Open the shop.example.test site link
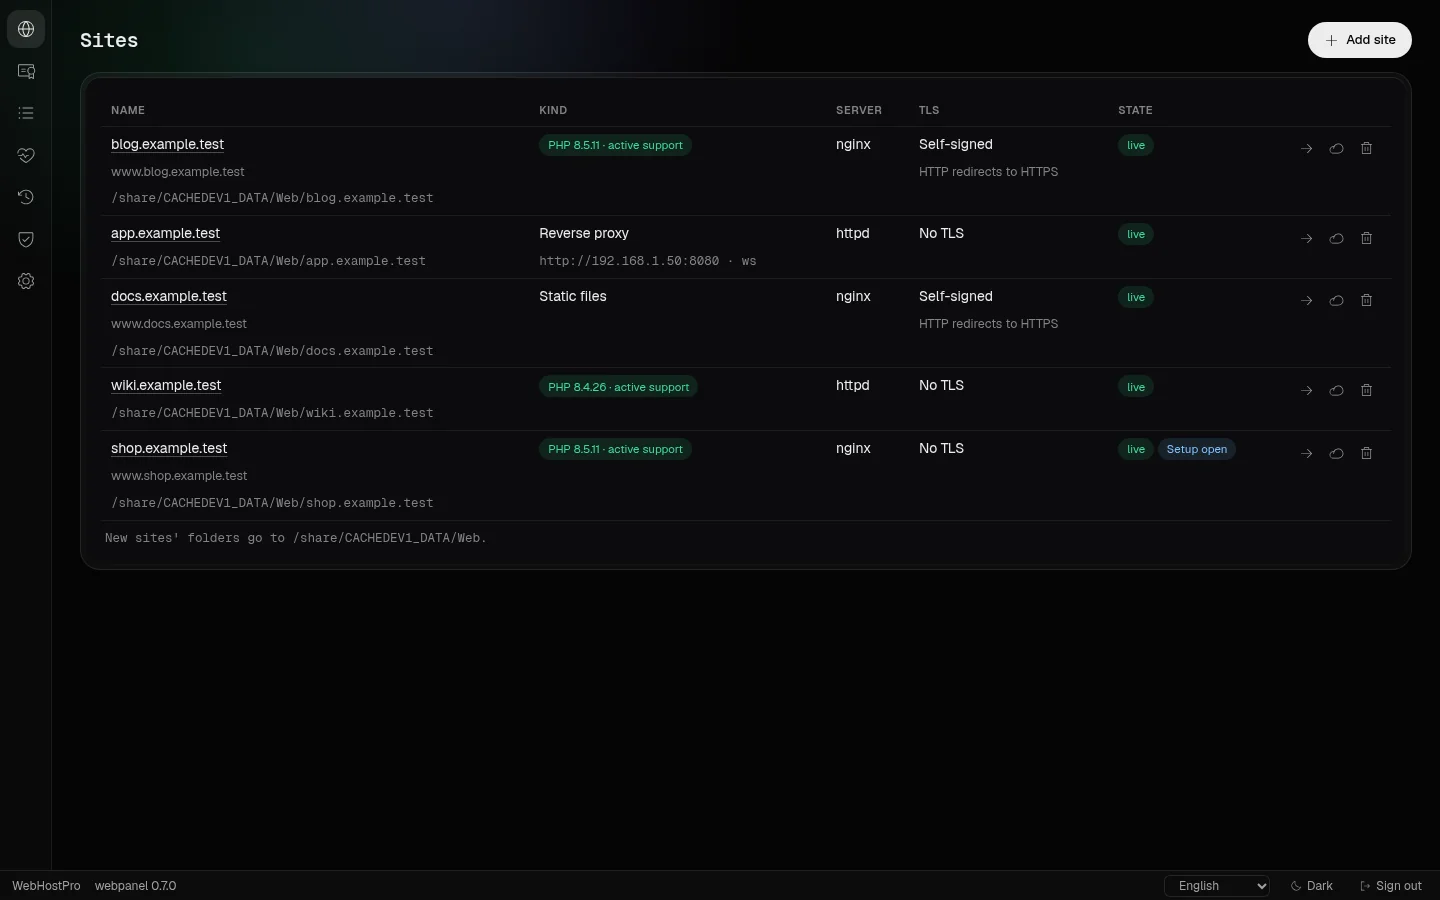 [169, 448]
